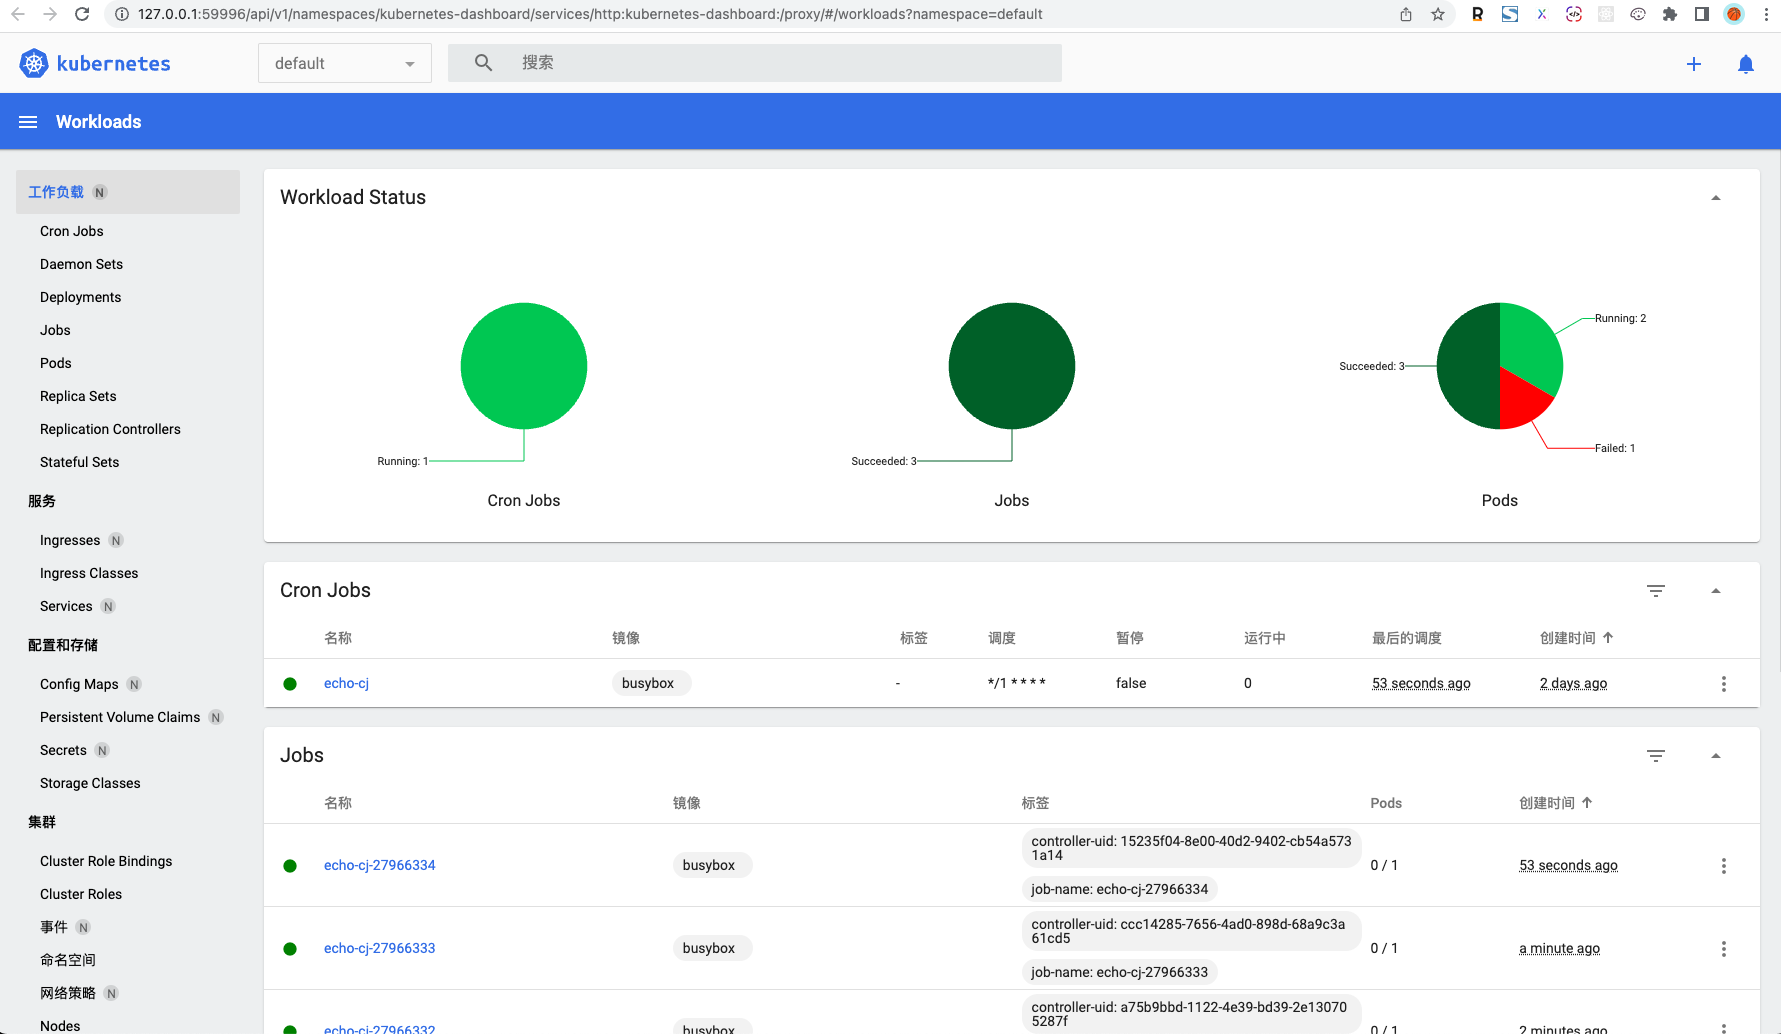Screen dimensions: 1781x1034
Task: Open Jobs in sidebar
Action: pyautogui.click(x=55, y=330)
